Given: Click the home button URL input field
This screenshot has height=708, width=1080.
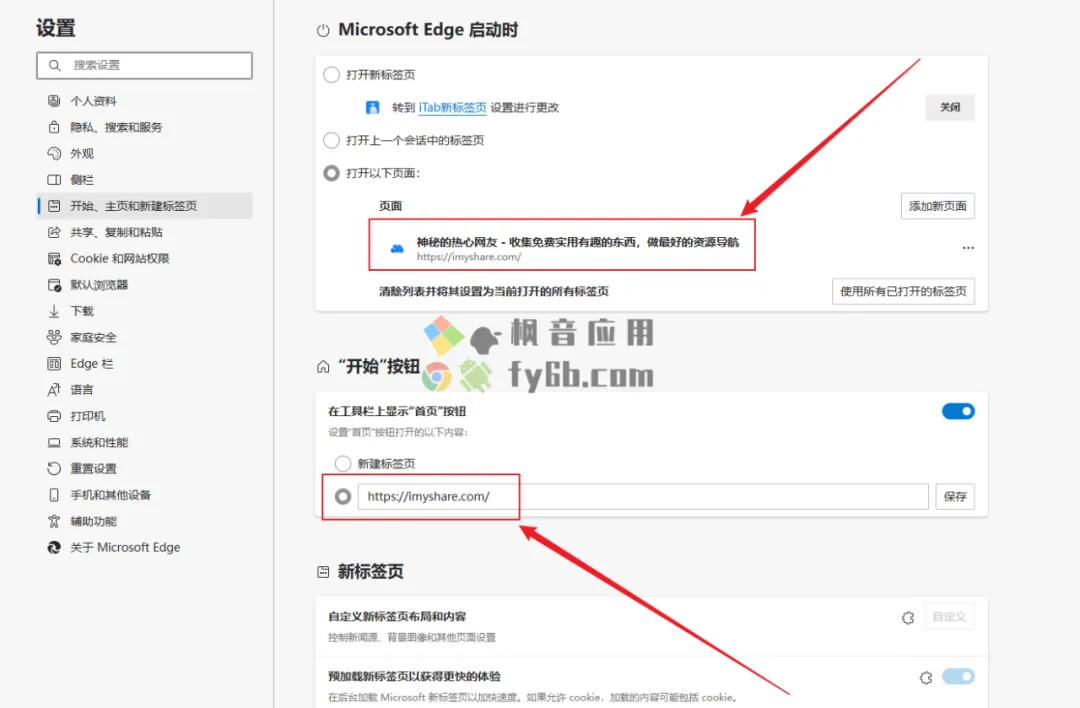Looking at the screenshot, I should pos(643,497).
